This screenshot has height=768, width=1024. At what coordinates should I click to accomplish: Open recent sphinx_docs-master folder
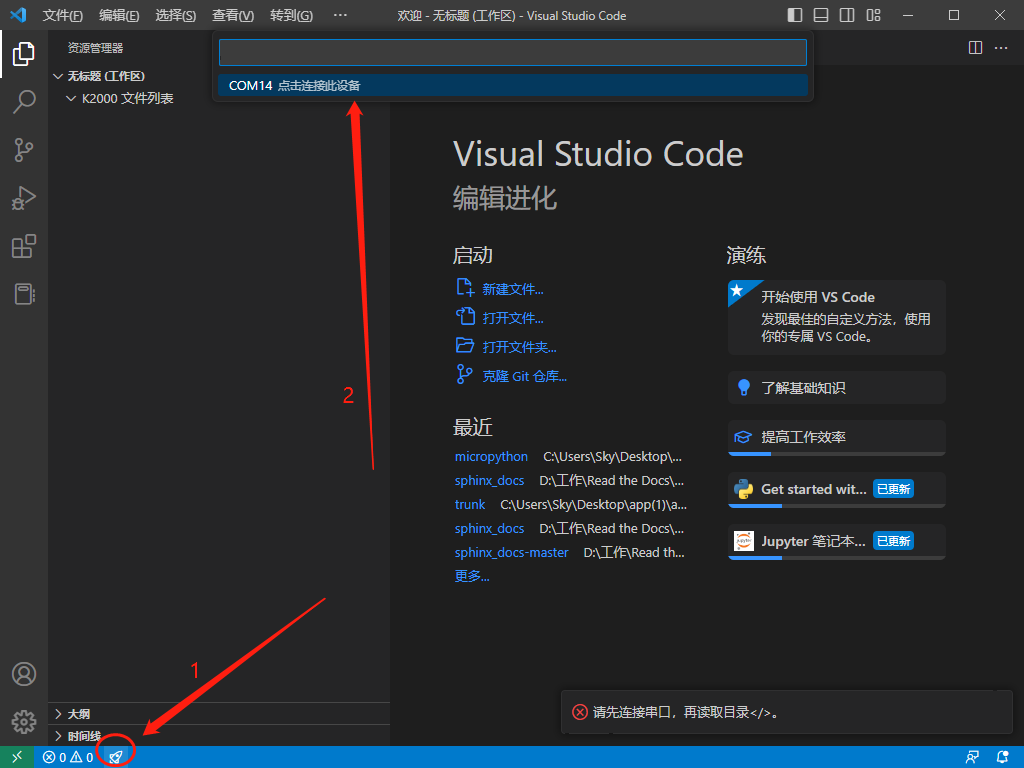click(x=511, y=552)
